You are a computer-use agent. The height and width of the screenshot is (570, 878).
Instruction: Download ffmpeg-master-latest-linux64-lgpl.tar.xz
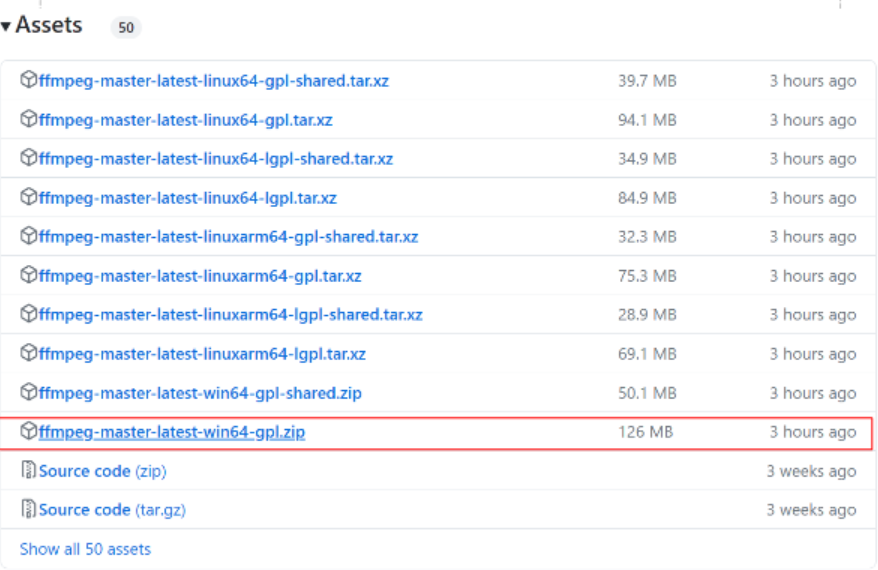point(188,198)
